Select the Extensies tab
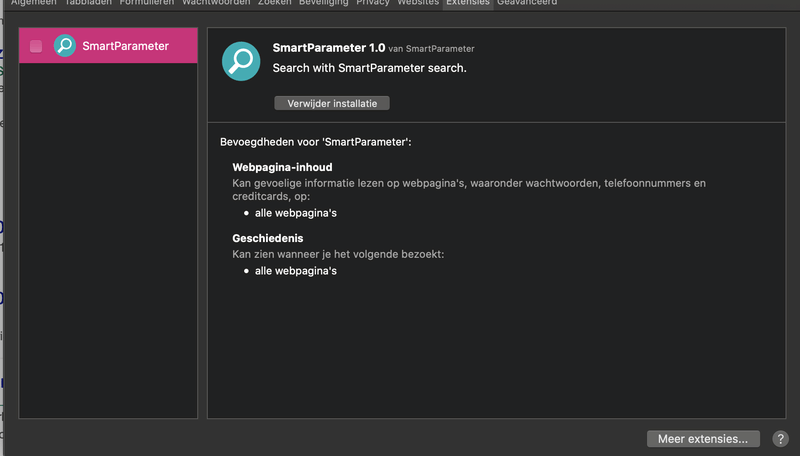Viewport: 800px width, 456px height. tap(468, 3)
